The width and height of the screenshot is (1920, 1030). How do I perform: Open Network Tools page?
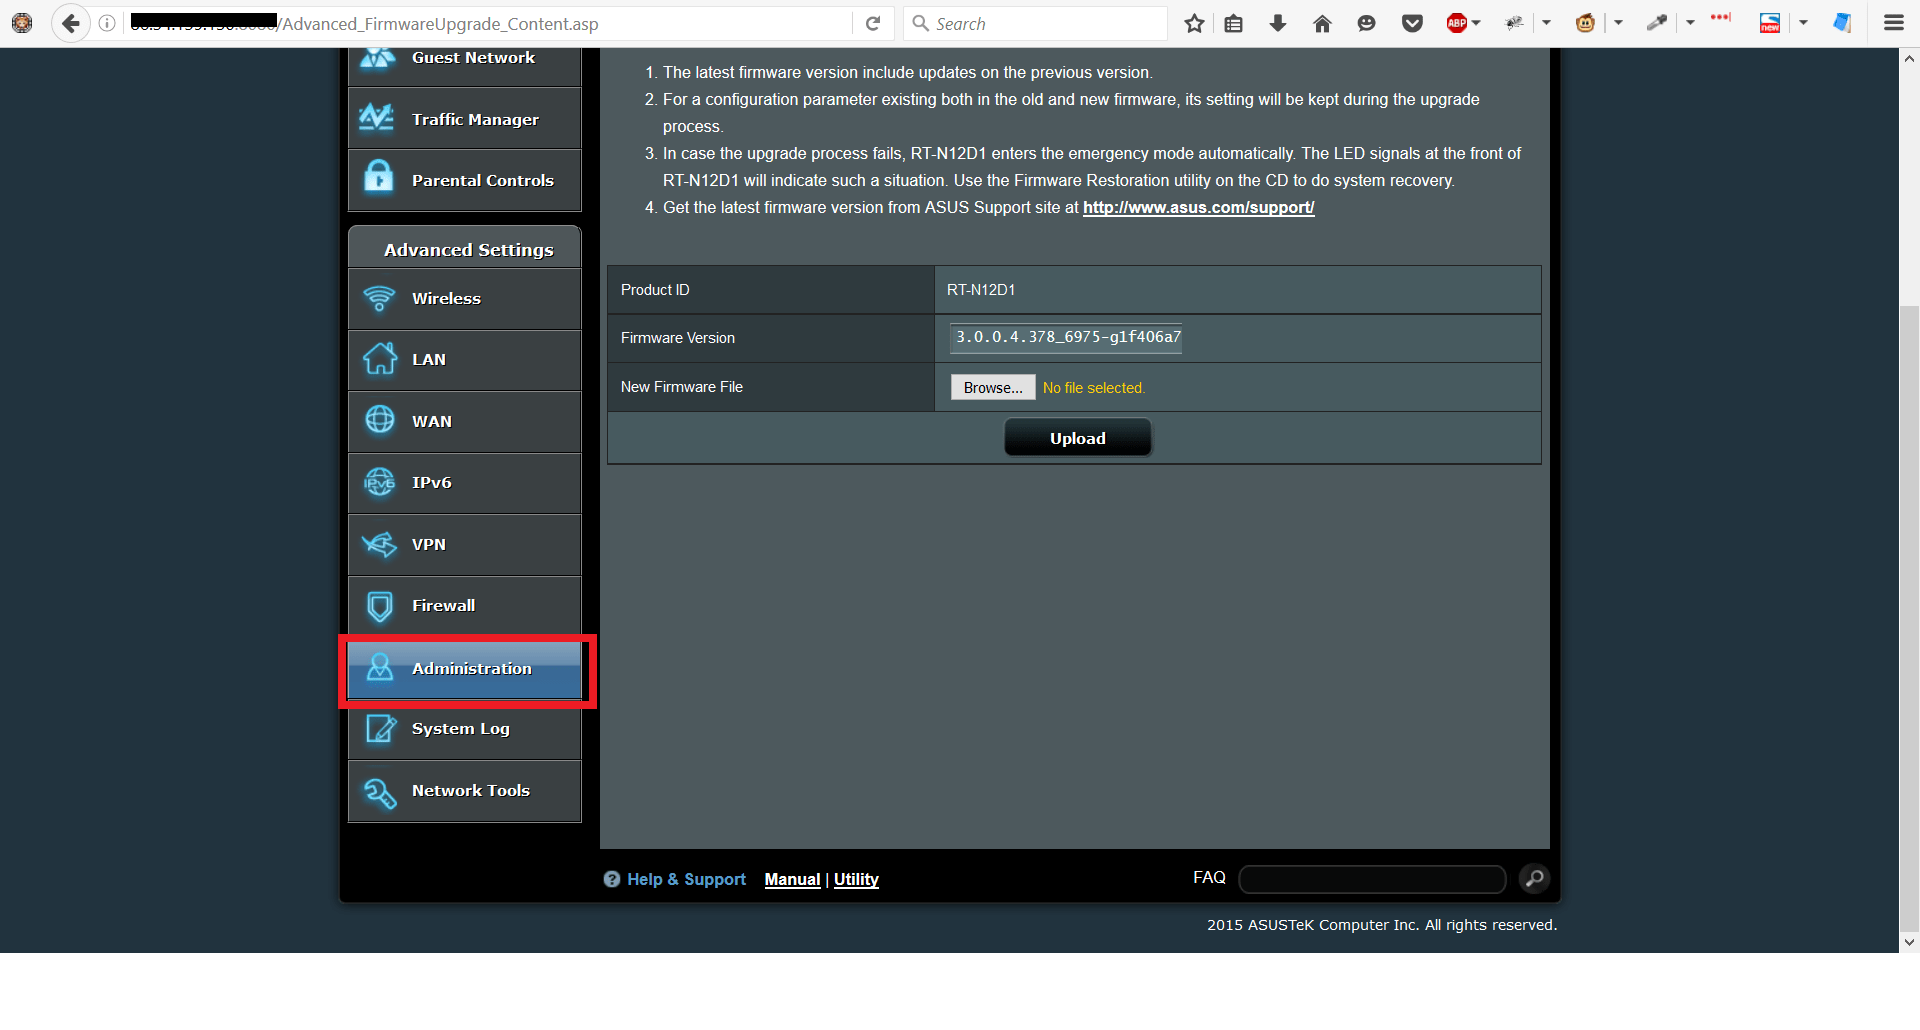(x=464, y=791)
